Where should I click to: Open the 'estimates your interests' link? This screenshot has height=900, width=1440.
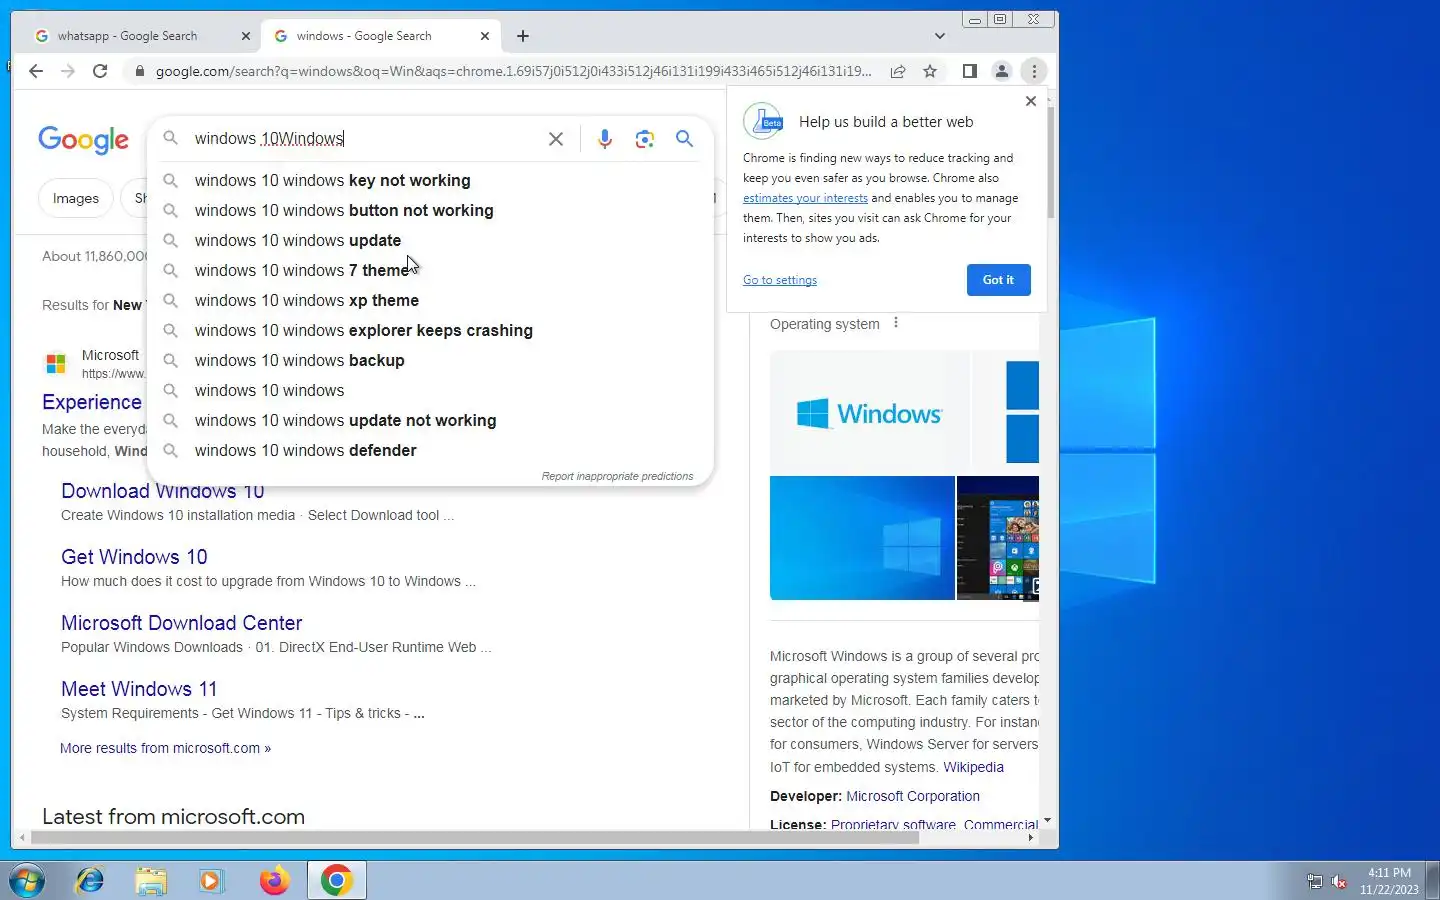coord(805,198)
